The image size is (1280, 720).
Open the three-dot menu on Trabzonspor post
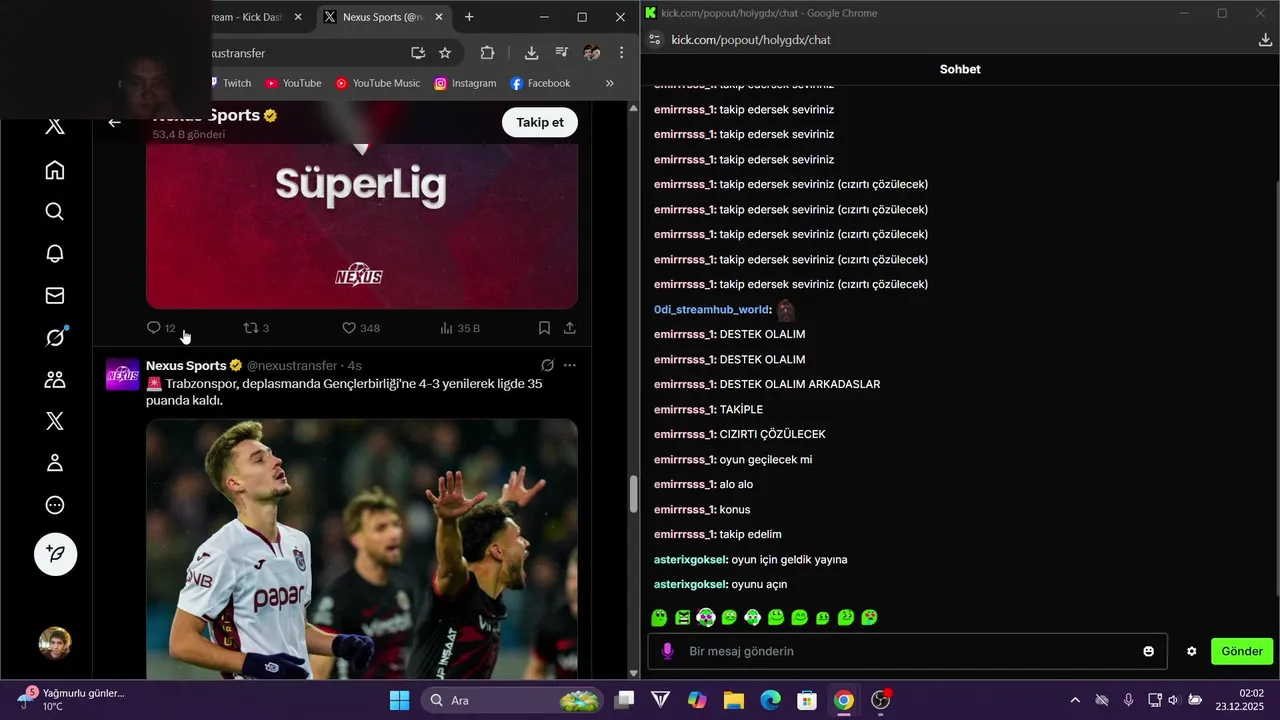(570, 366)
